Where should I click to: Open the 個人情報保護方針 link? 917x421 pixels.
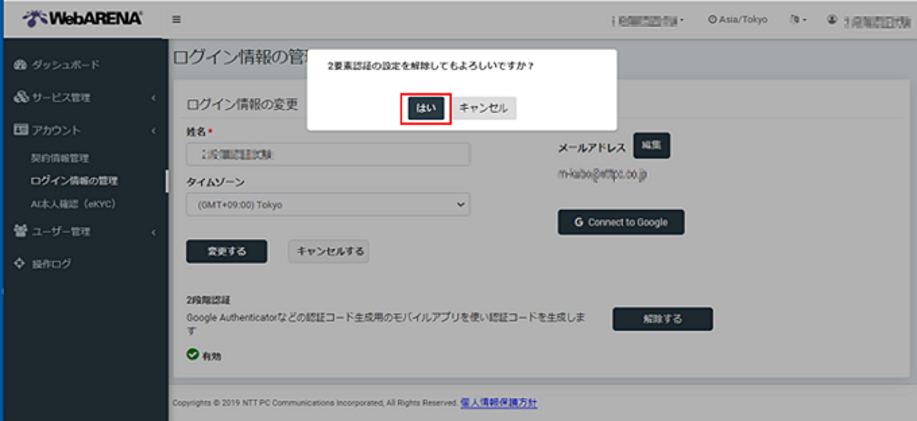(x=499, y=403)
